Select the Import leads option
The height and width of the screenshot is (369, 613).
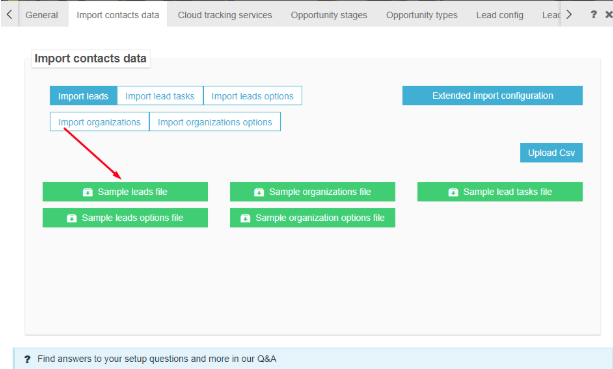pos(83,96)
